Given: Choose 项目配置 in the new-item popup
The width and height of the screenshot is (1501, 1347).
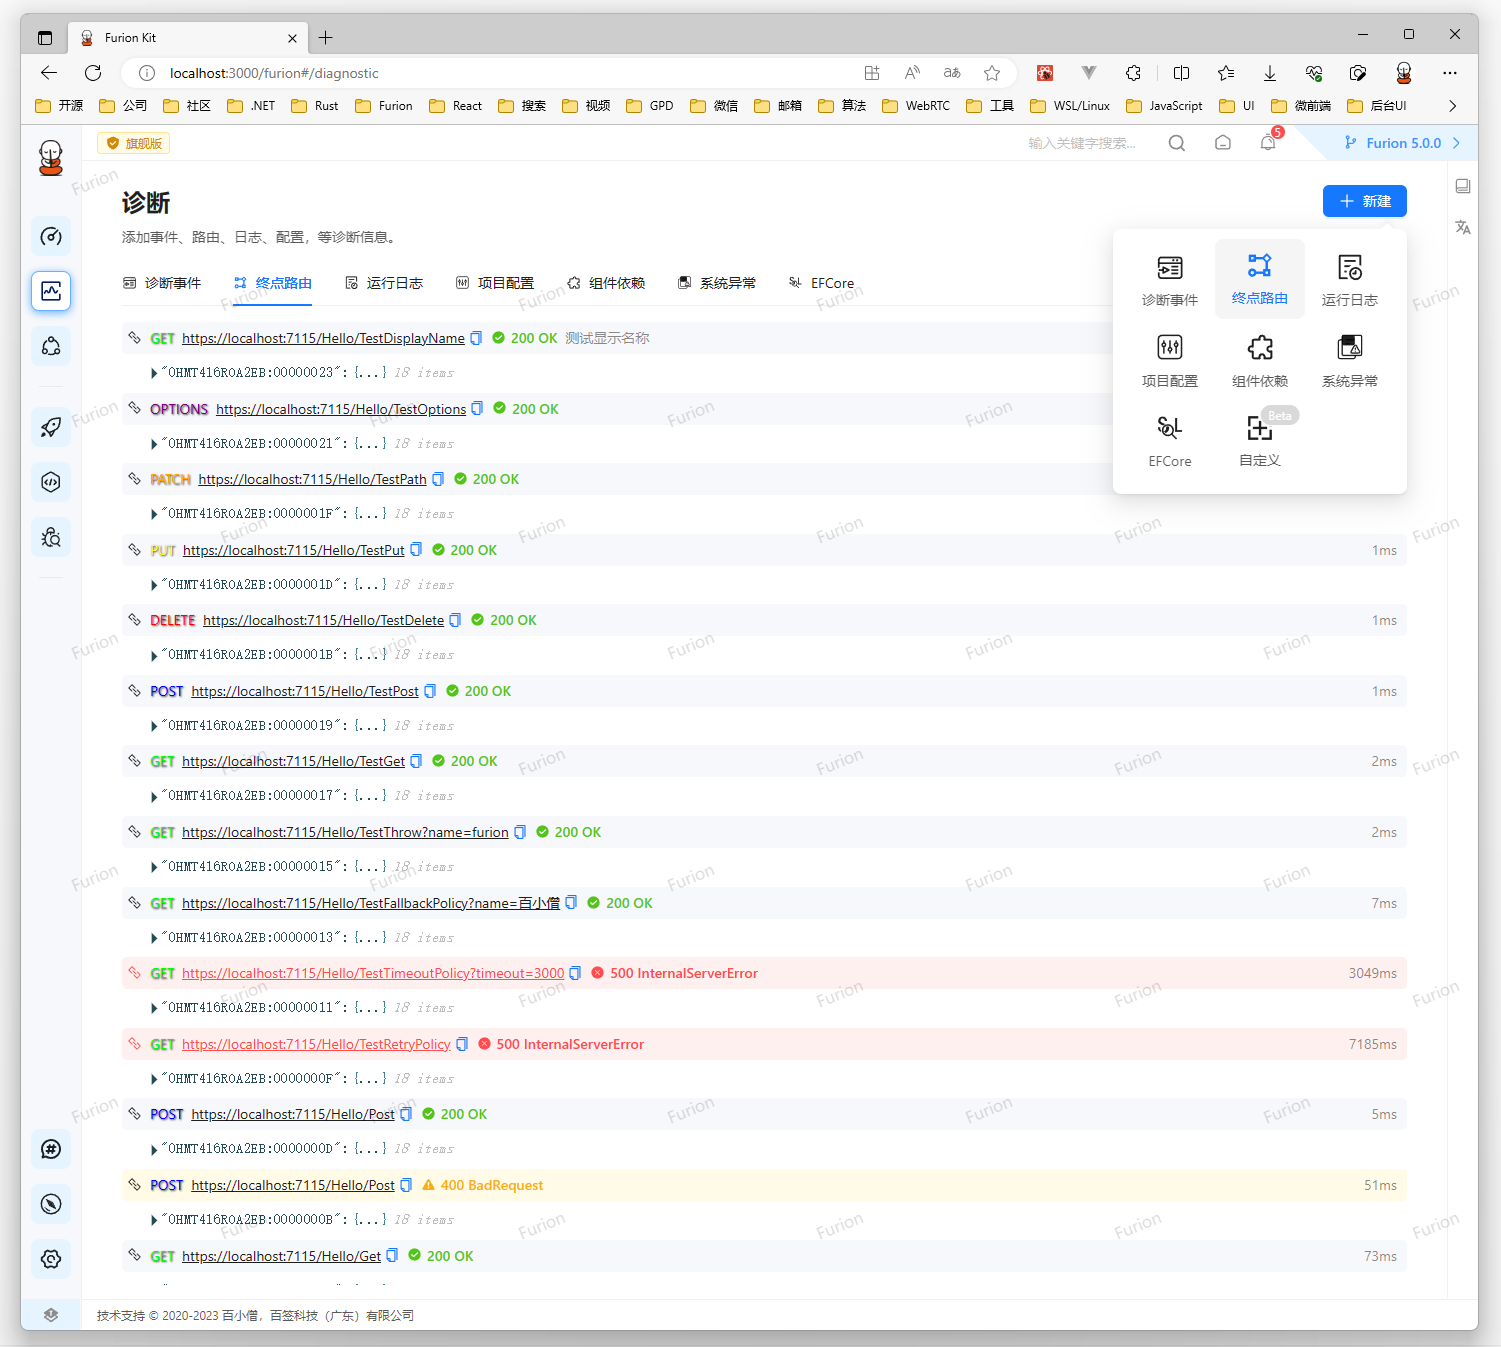Looking at the screenshot, I should (1170, 360).
